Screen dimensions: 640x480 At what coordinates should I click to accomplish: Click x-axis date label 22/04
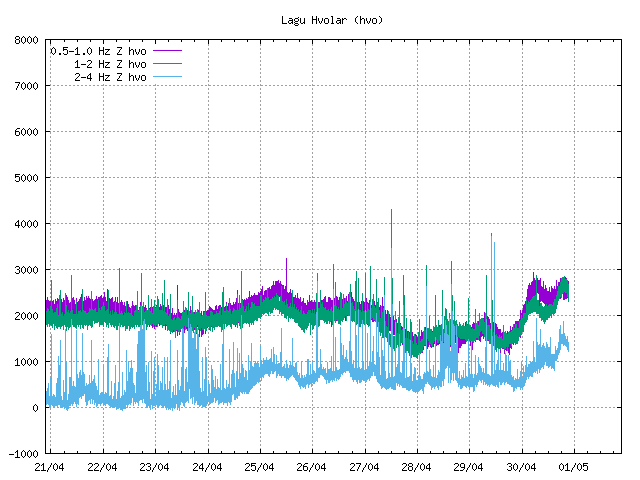tap(102, 467)
